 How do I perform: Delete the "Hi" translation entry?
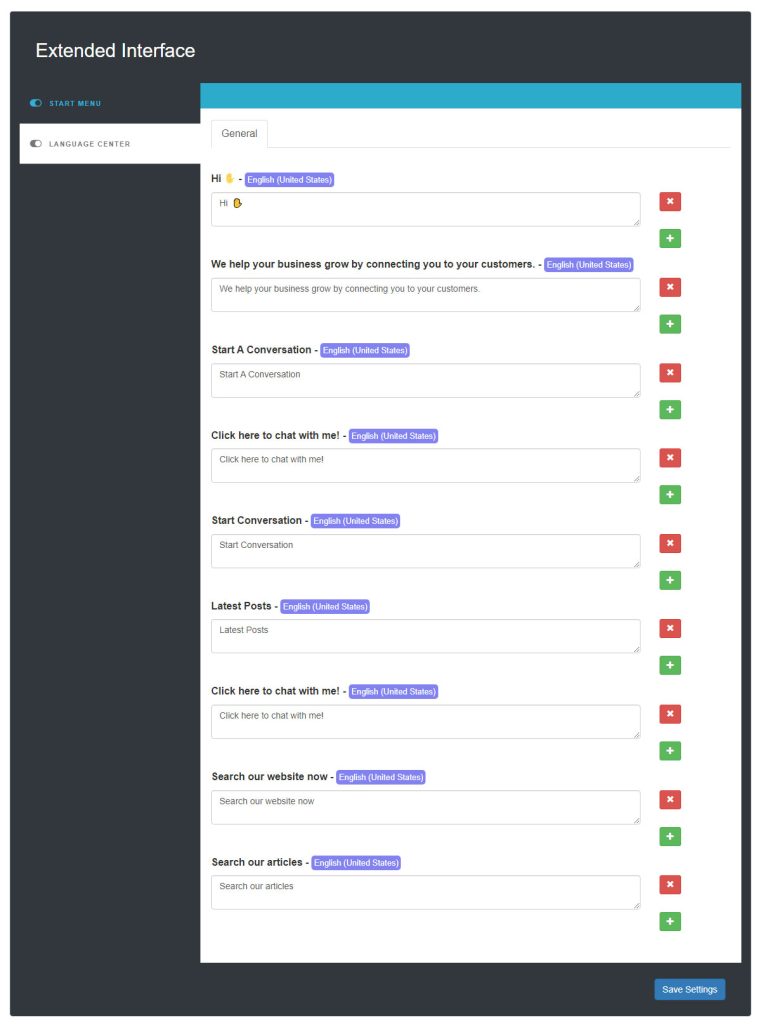(669, 201)
